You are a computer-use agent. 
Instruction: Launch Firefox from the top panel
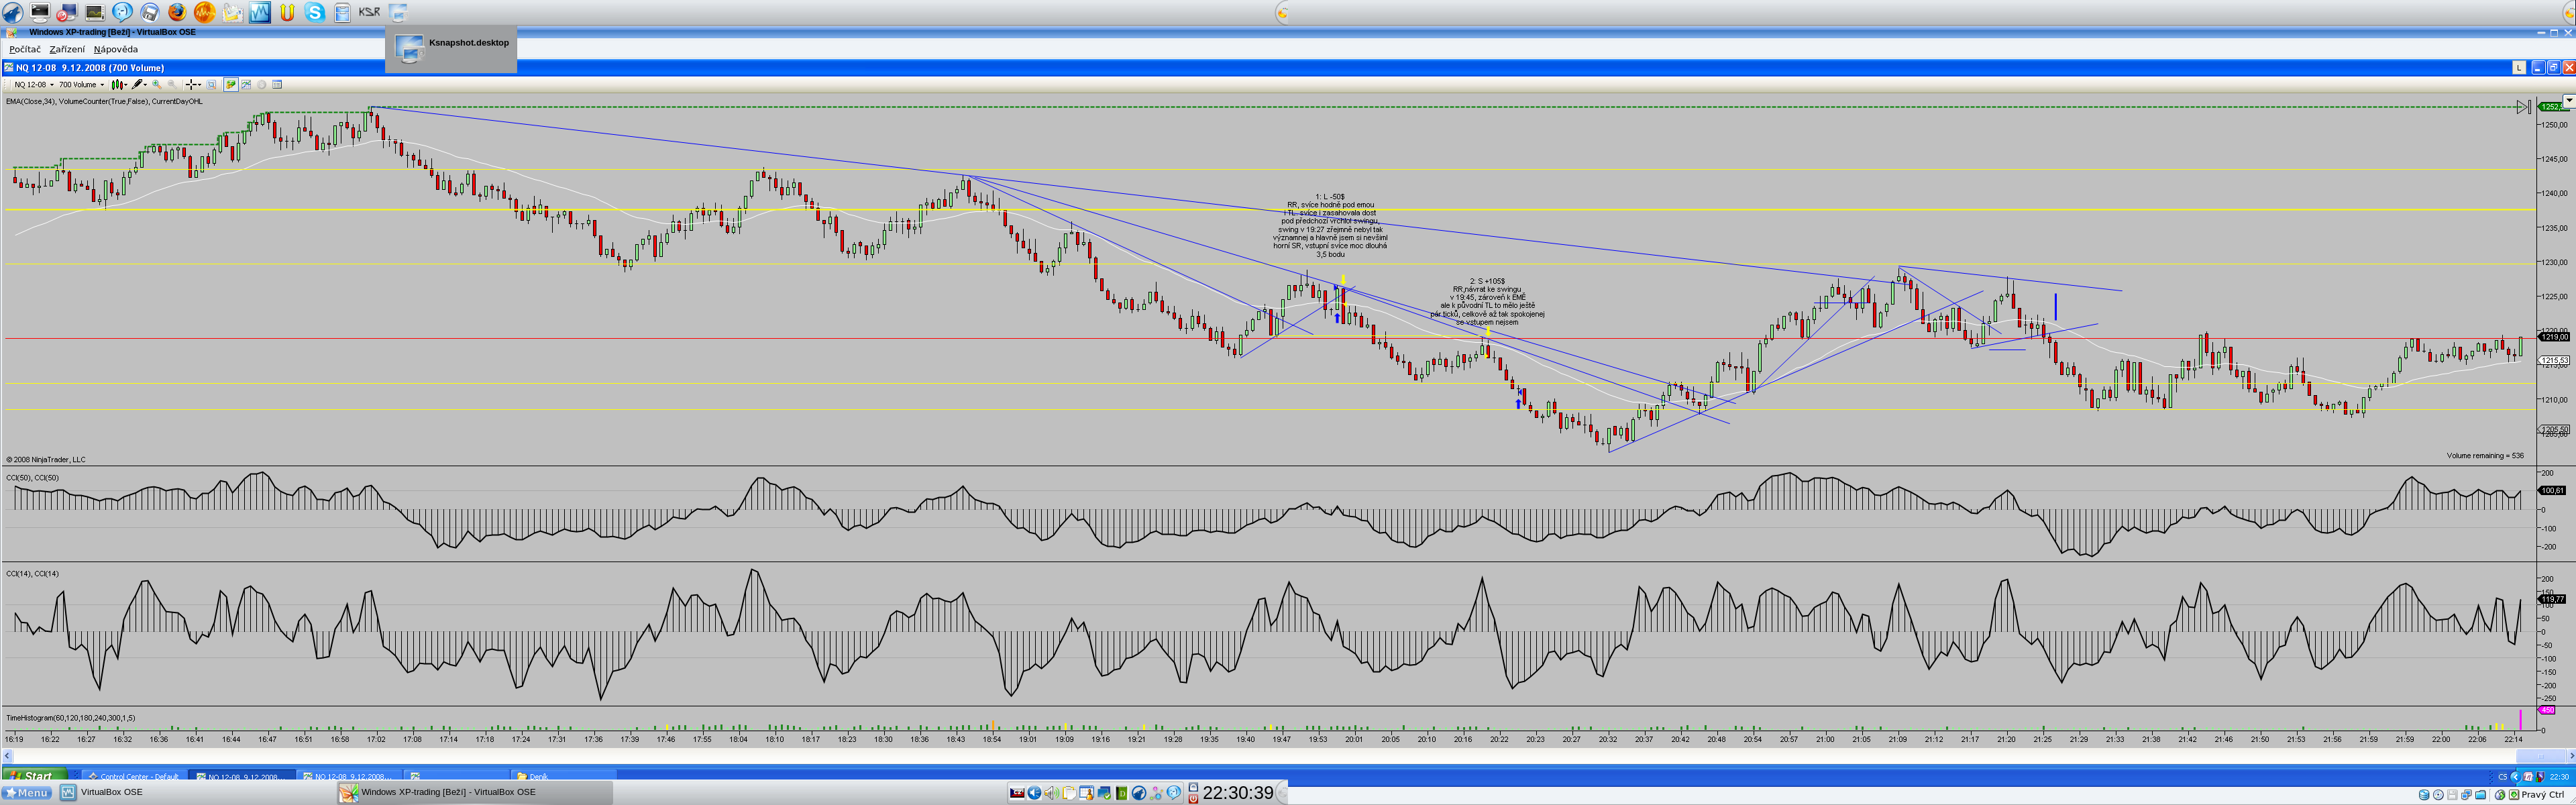point(177,12)
